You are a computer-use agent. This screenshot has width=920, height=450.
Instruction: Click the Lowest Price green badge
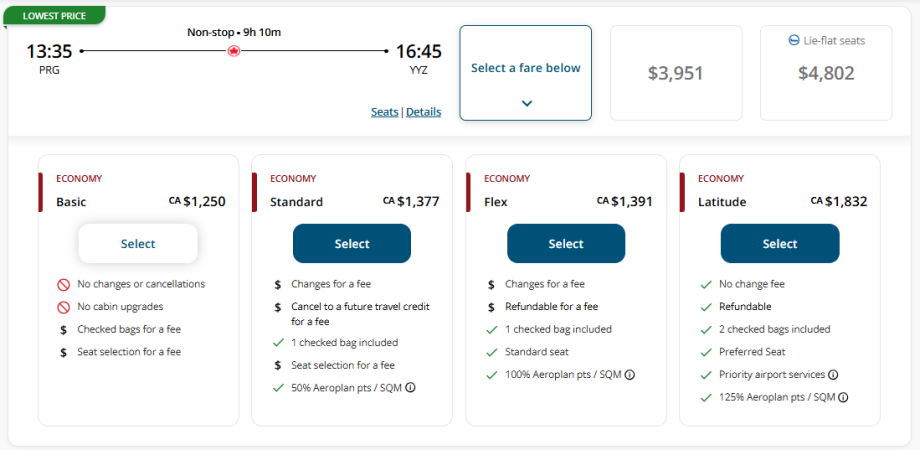click(x=52, y=16)
